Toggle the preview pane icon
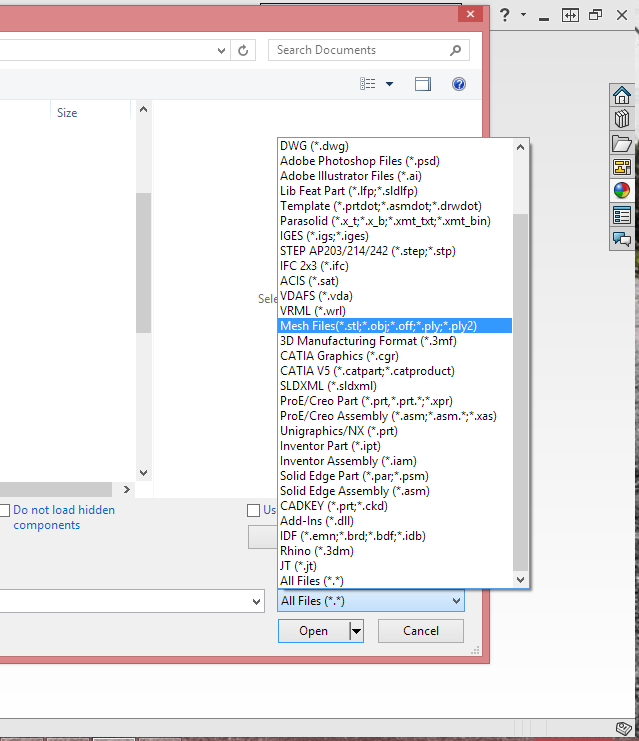Image resolution: width=639 pixels, height=741 pixels. point(423,84)
